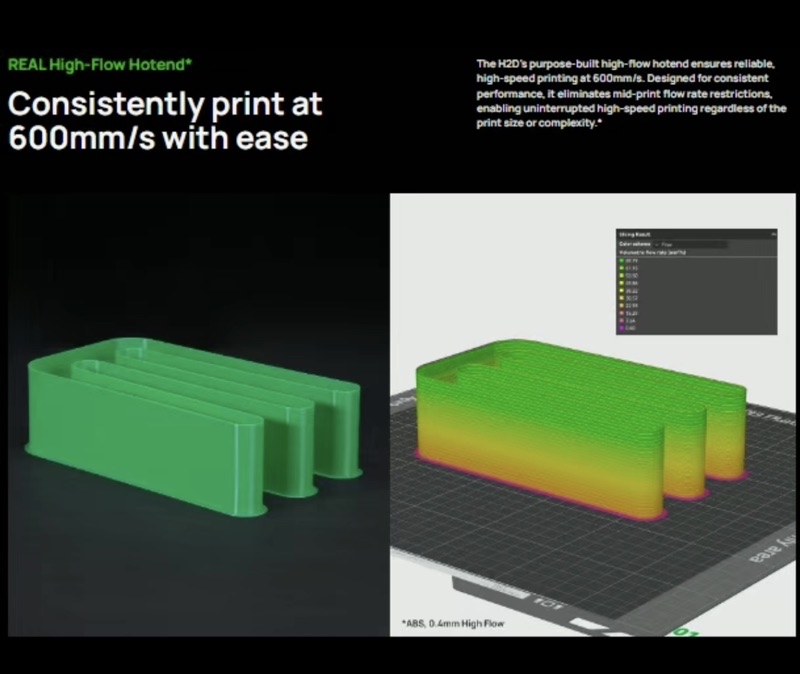Select the bright yellow legend swatch

622,290
